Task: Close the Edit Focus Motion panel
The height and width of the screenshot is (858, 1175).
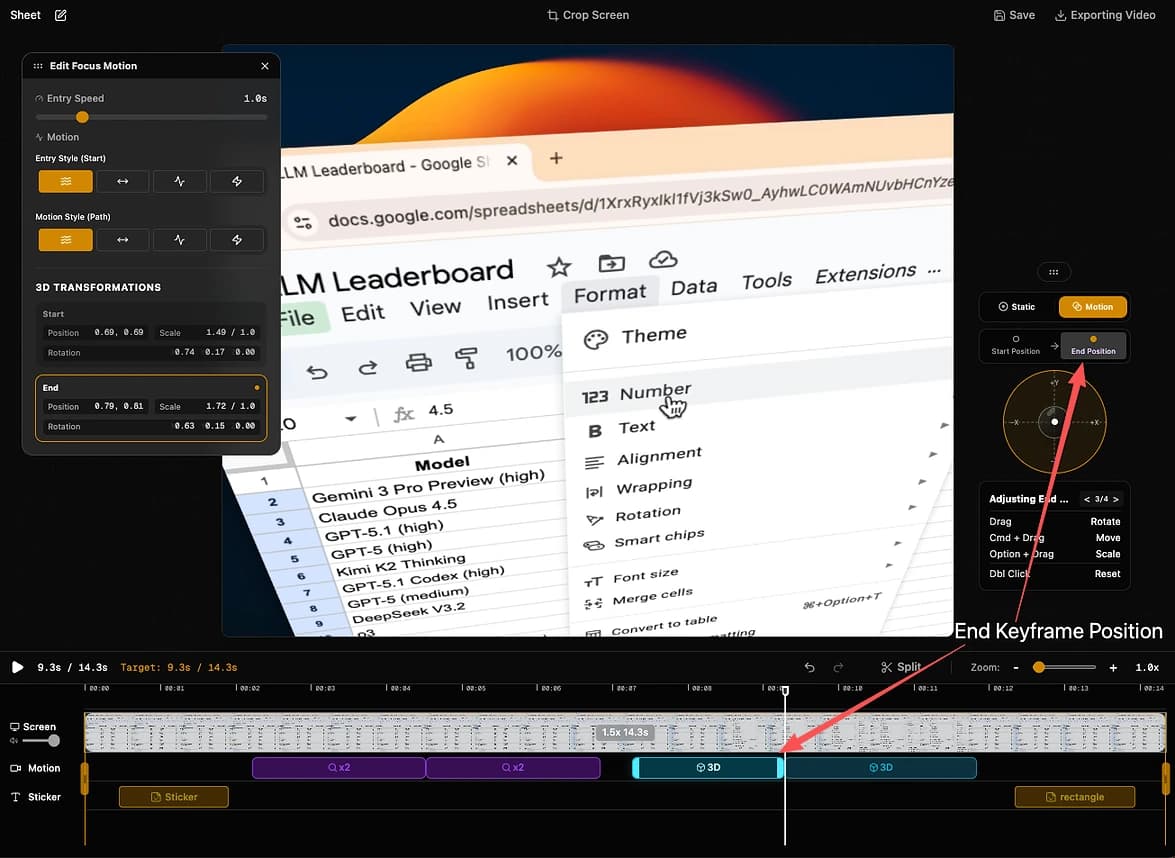Action: click(x=265, y=66)
